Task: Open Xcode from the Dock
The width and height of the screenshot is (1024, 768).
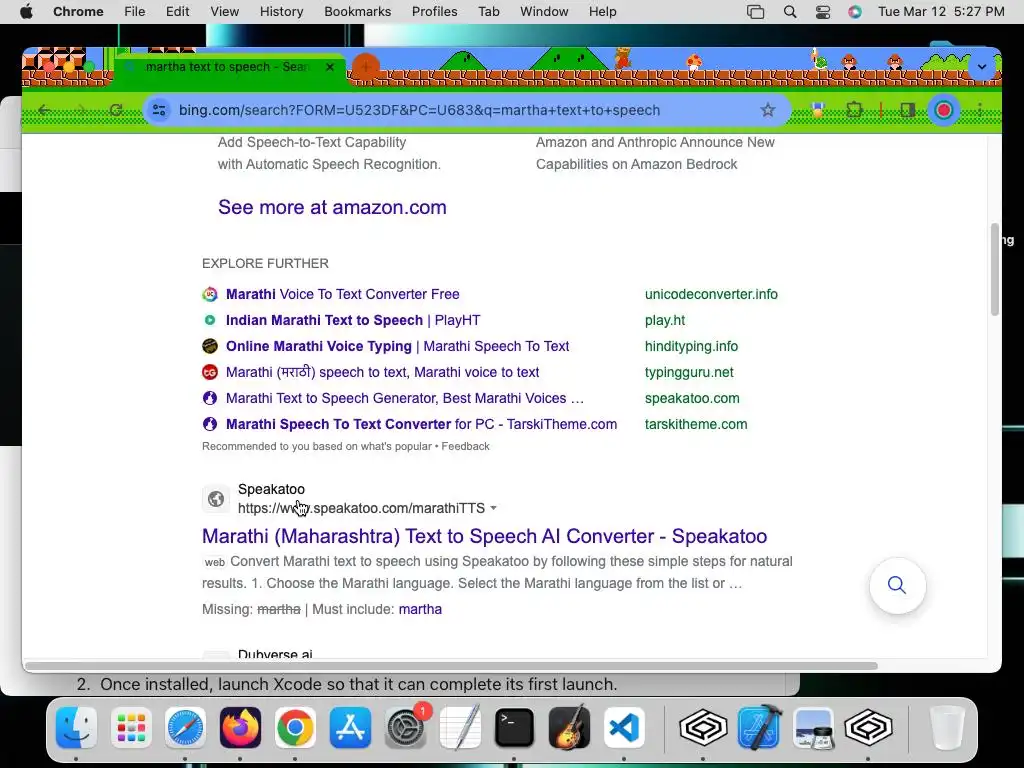Action: (759, 727)
